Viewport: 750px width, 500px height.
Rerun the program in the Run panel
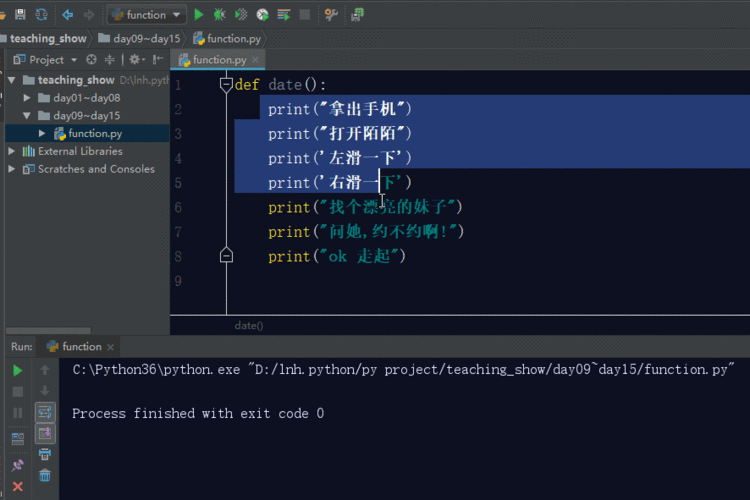(x=17, y=370)
